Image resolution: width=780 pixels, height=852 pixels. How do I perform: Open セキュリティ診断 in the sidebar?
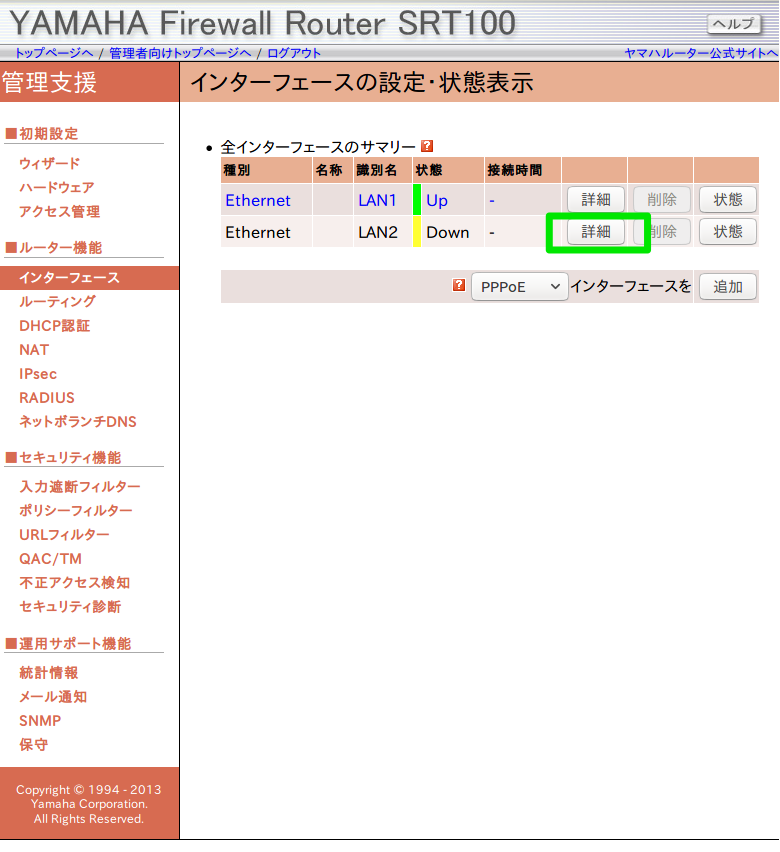click(x=70, y=606)
